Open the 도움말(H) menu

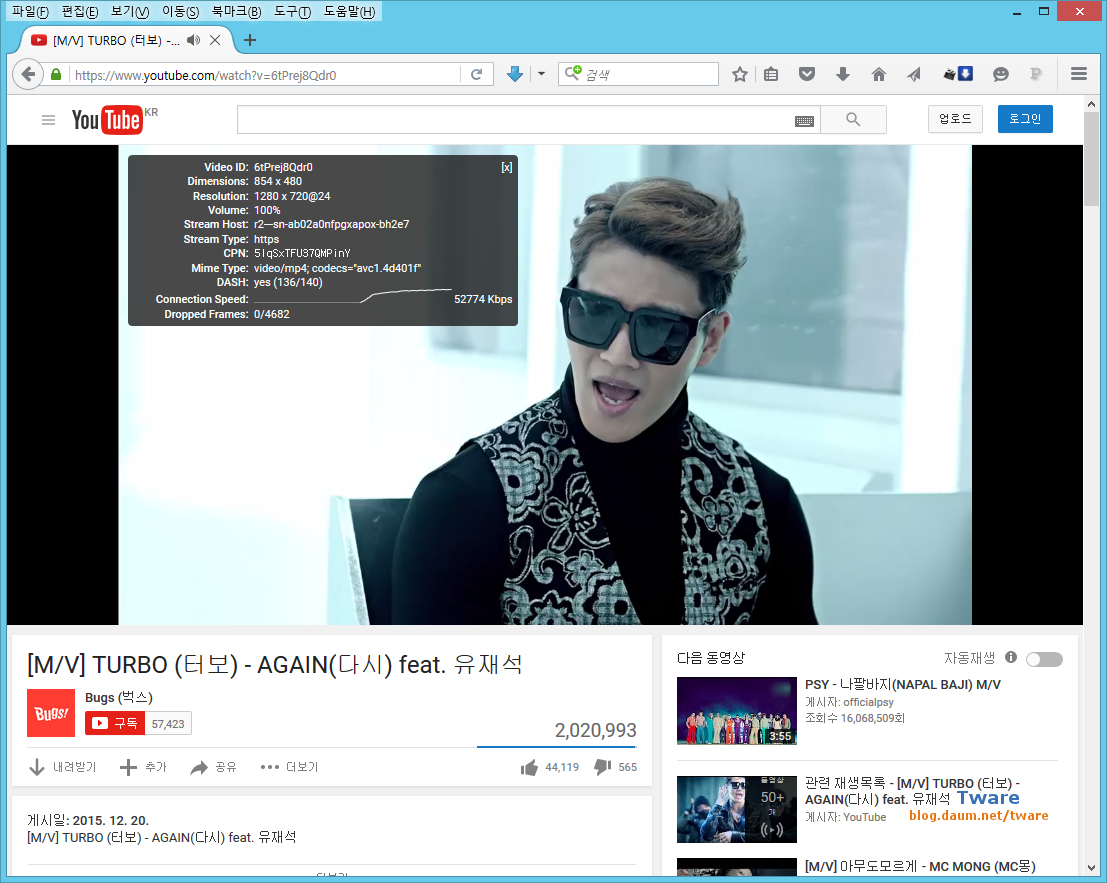(x=349, y=11)
